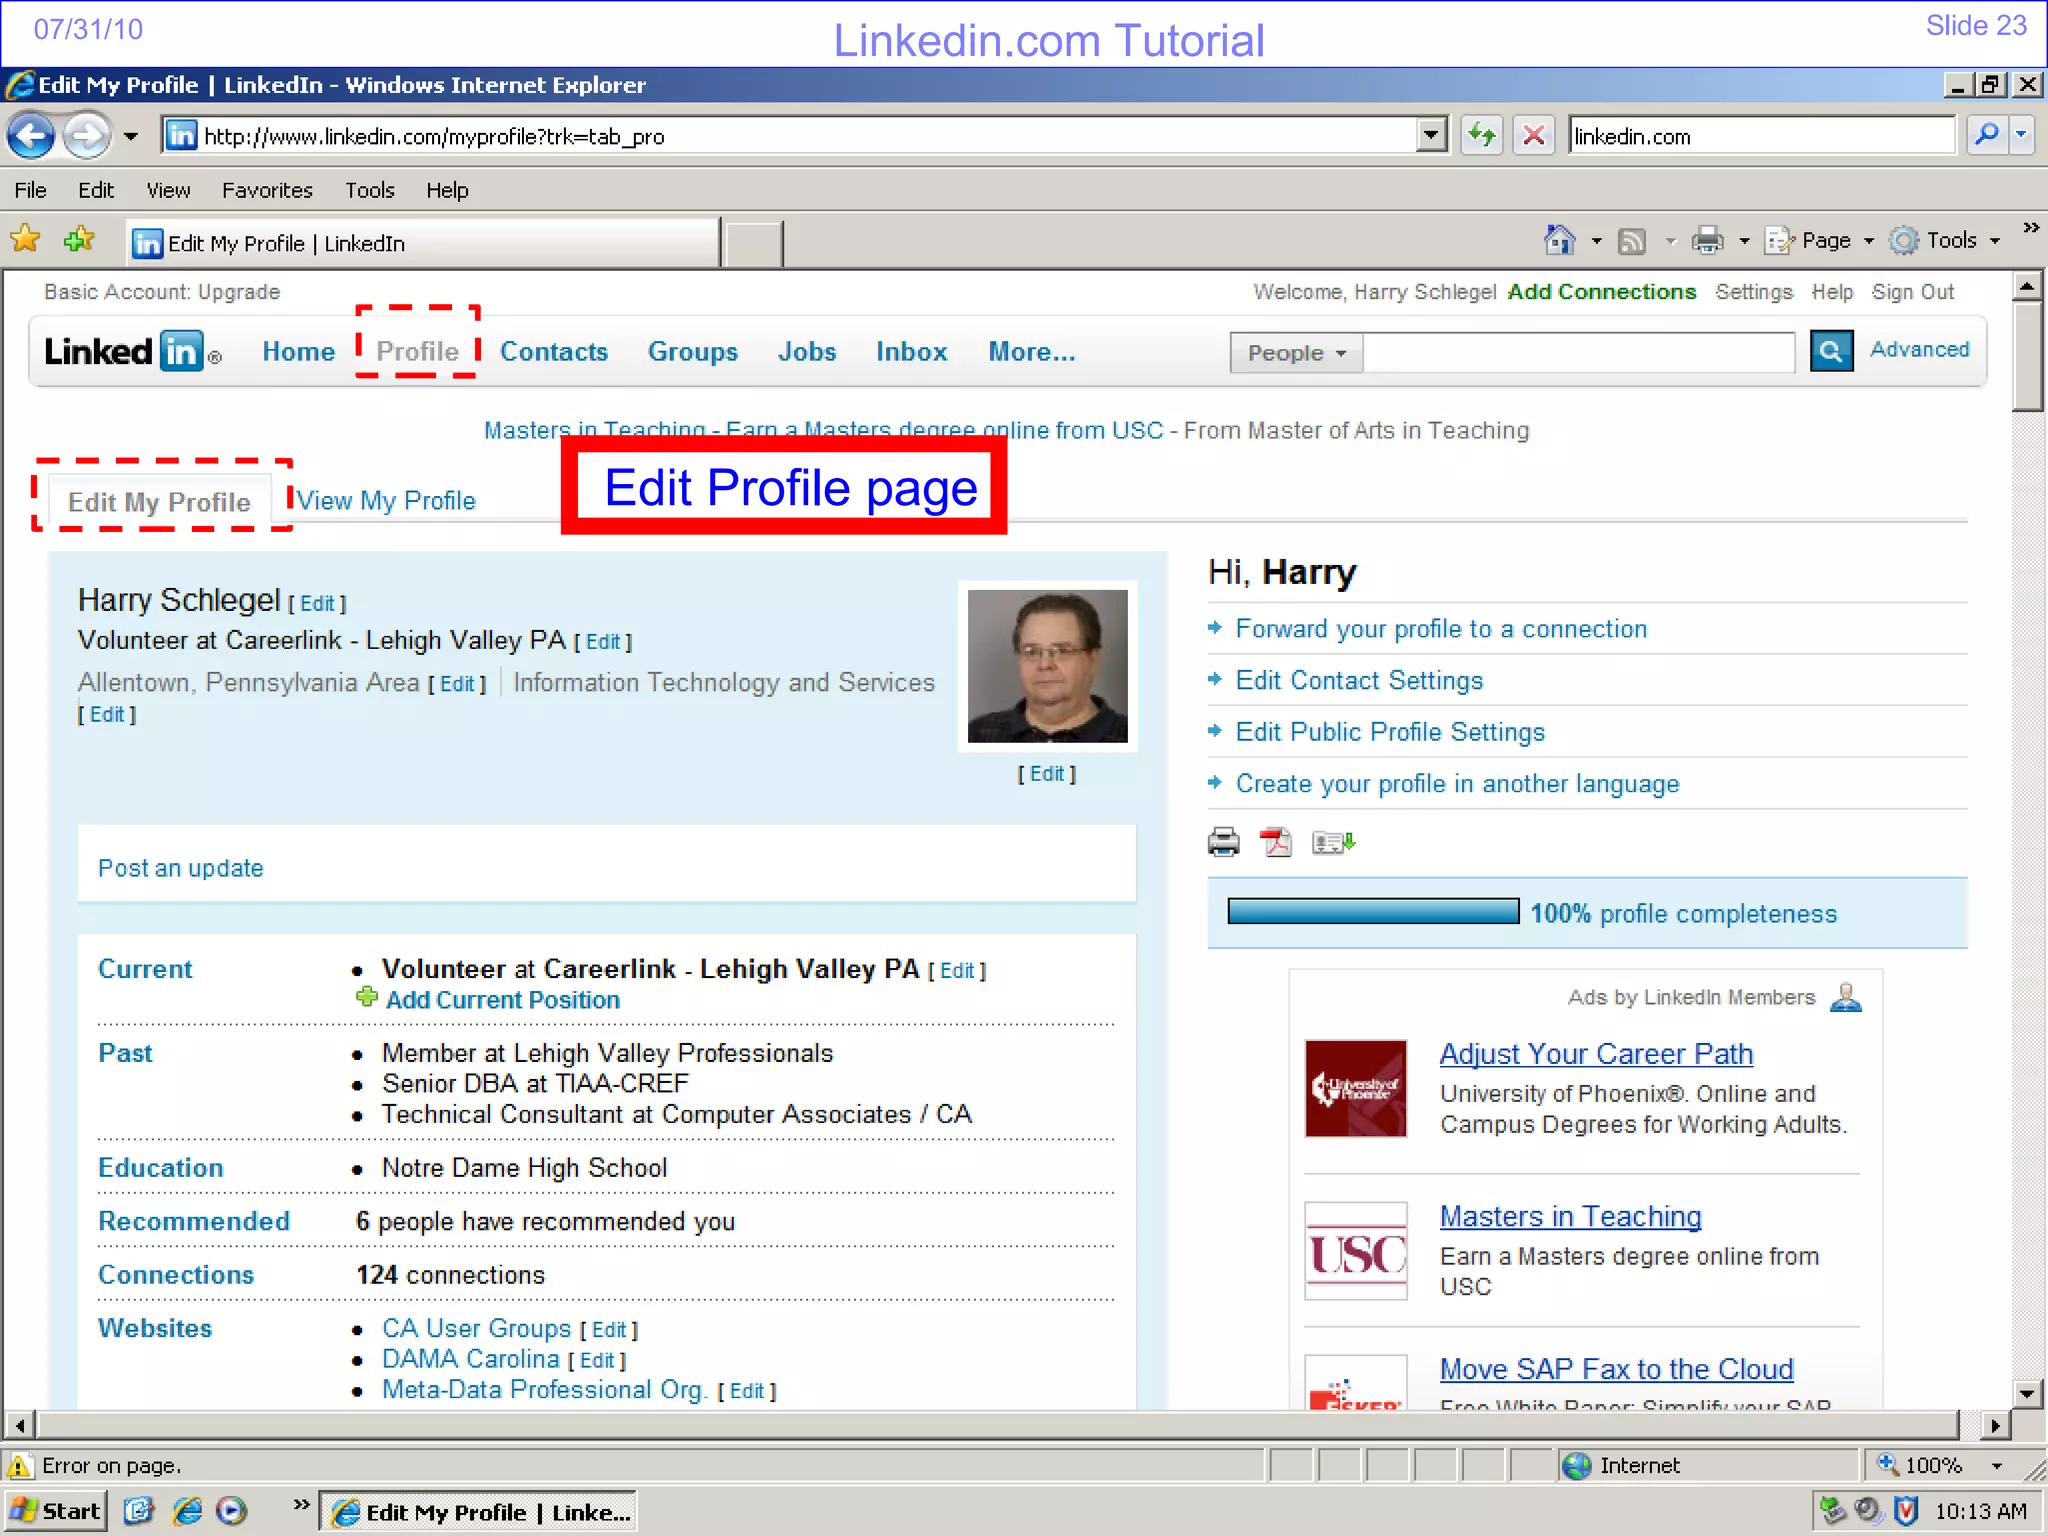2048x1536 pixels.
Task: Open the recent pages dropdown arrow
Action: tap(131, 136)
